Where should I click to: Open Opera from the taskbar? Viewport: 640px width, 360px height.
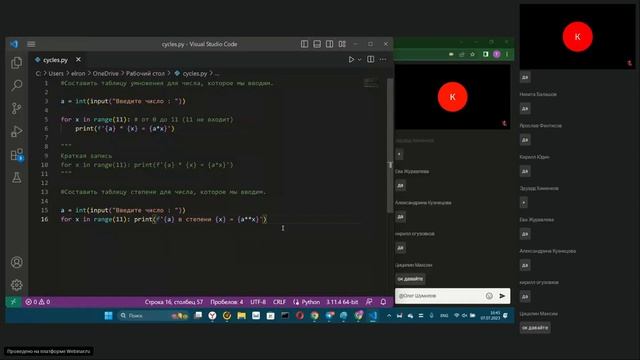point(300,316)
